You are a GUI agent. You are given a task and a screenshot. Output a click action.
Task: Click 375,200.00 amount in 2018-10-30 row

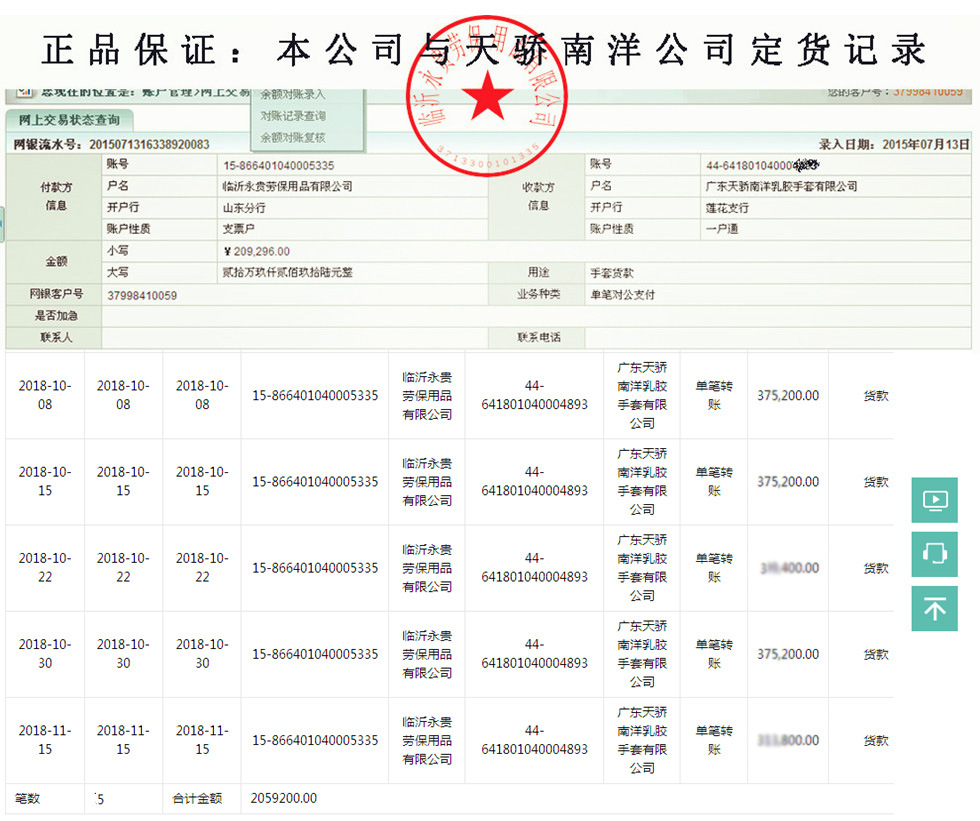click(x=788, y=654)
